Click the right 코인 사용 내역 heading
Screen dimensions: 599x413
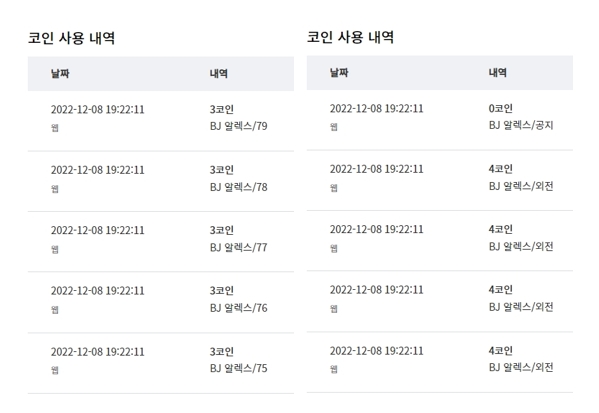point(350,37)
